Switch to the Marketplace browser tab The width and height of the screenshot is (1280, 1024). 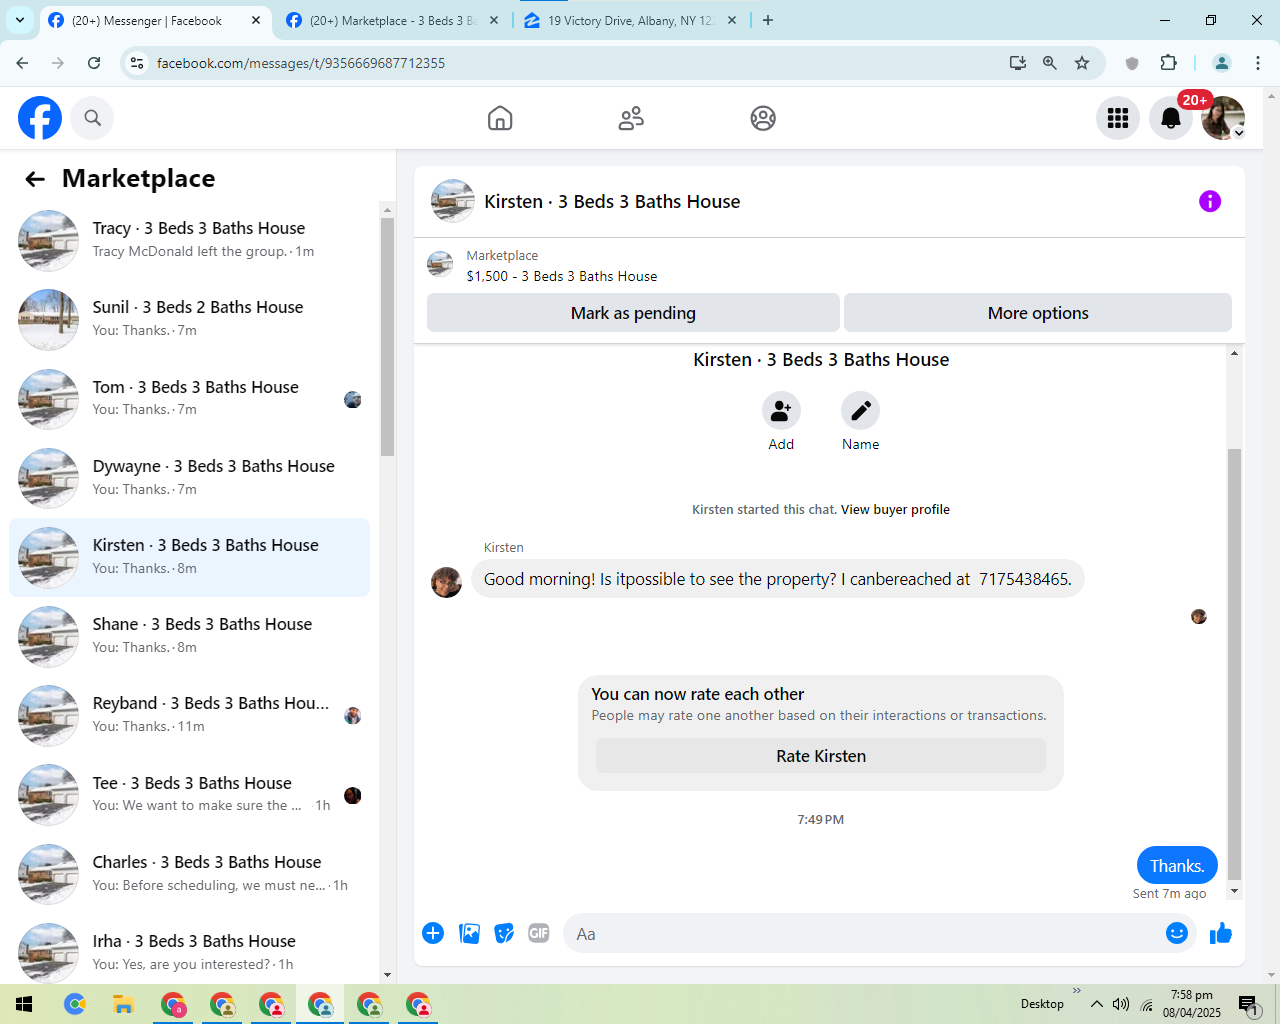pos(392,20)
